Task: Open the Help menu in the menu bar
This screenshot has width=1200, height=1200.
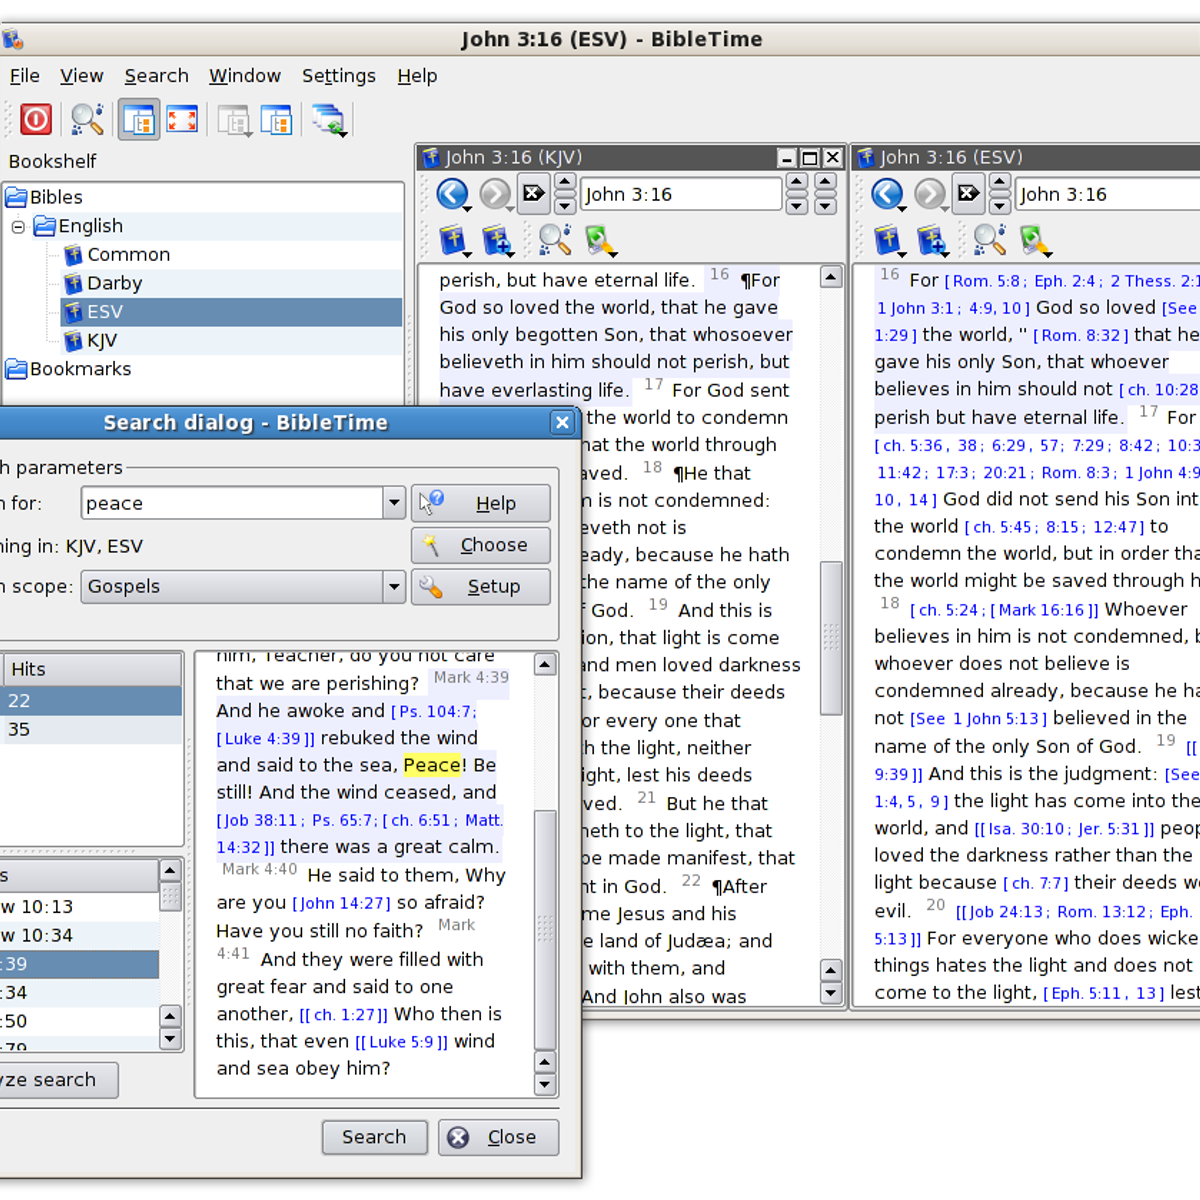Action: click(x=417, y=76)
